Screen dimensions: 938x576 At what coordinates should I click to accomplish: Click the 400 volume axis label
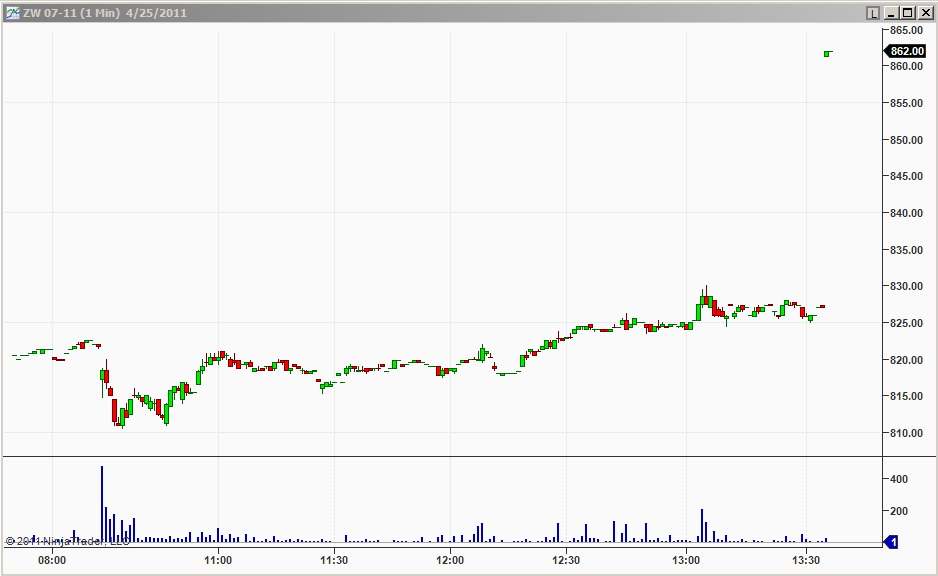coord(899,479)
